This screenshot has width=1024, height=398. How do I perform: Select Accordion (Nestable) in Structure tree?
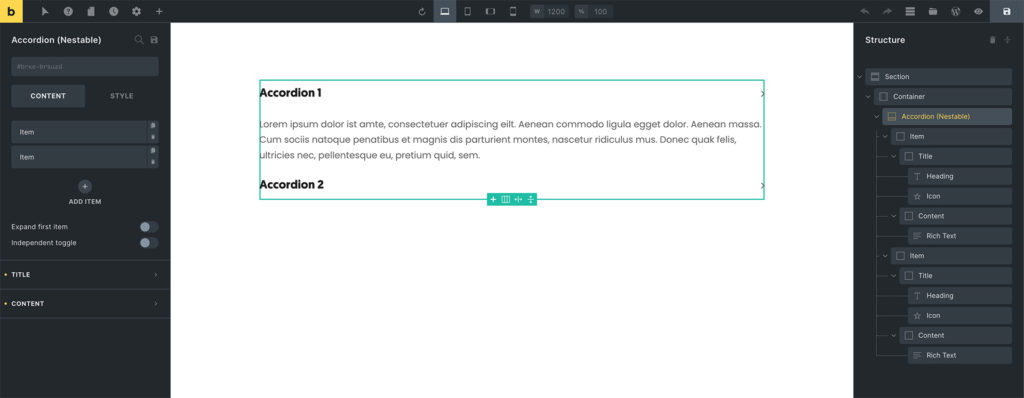[947, 117]
